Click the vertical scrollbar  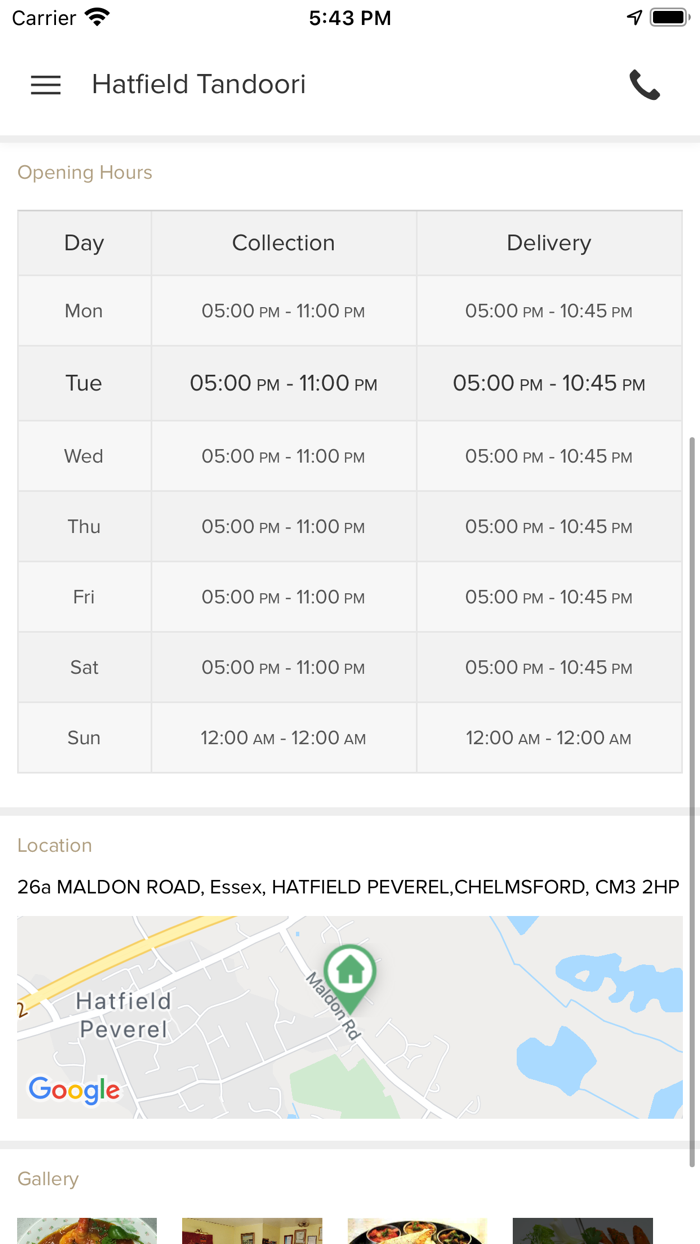click(692, 800)
